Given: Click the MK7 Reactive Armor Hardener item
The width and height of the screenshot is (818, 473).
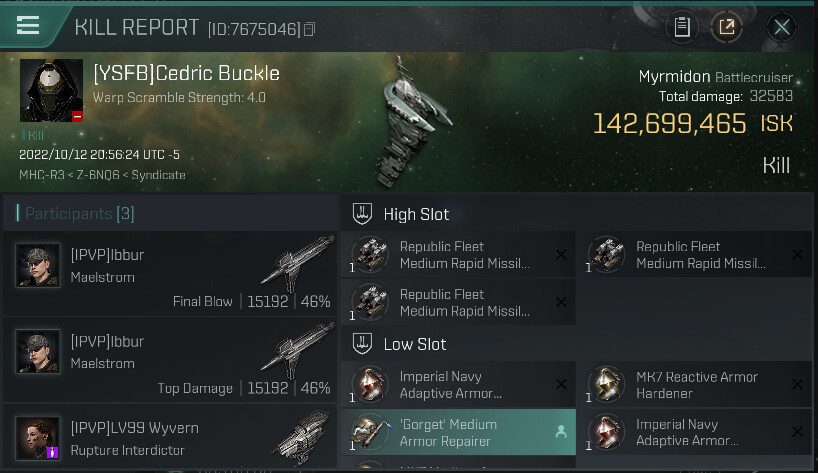Looking at the screenshot, I should tap(695, 385).
